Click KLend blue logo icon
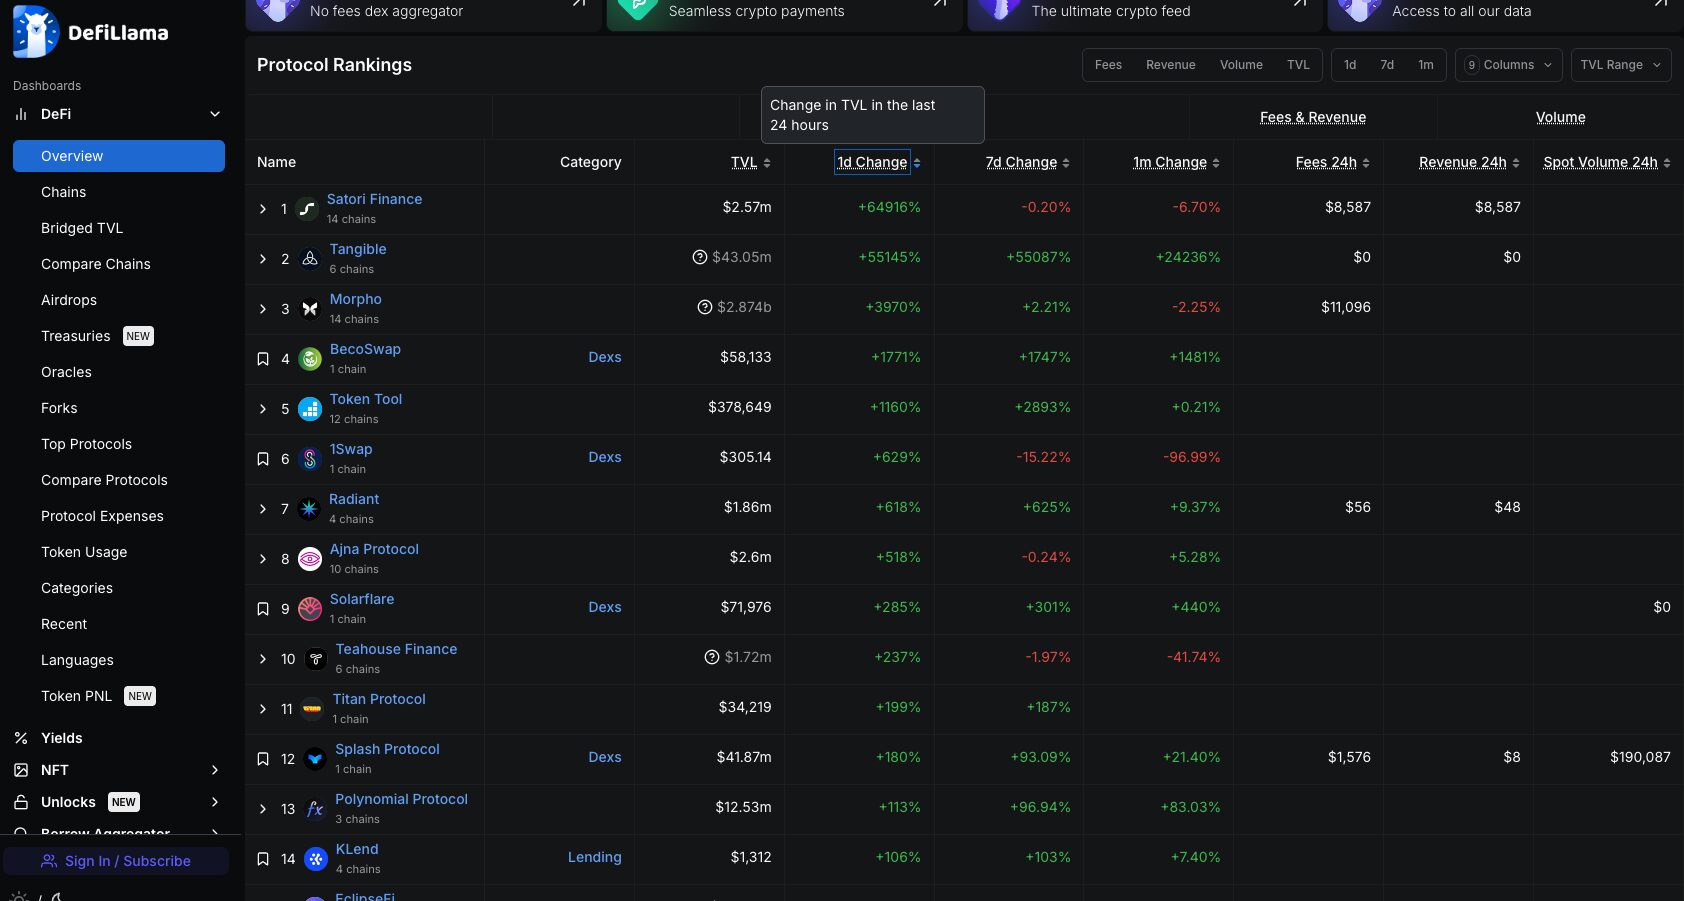The image size is (1684, 901). [316, 859]
